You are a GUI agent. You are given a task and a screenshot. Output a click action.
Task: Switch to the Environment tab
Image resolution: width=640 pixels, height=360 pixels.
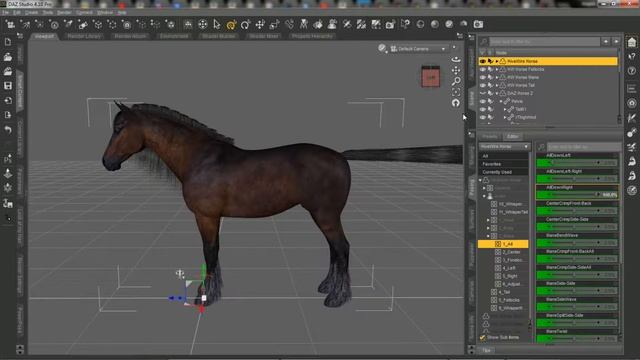(x=174, y=36)
